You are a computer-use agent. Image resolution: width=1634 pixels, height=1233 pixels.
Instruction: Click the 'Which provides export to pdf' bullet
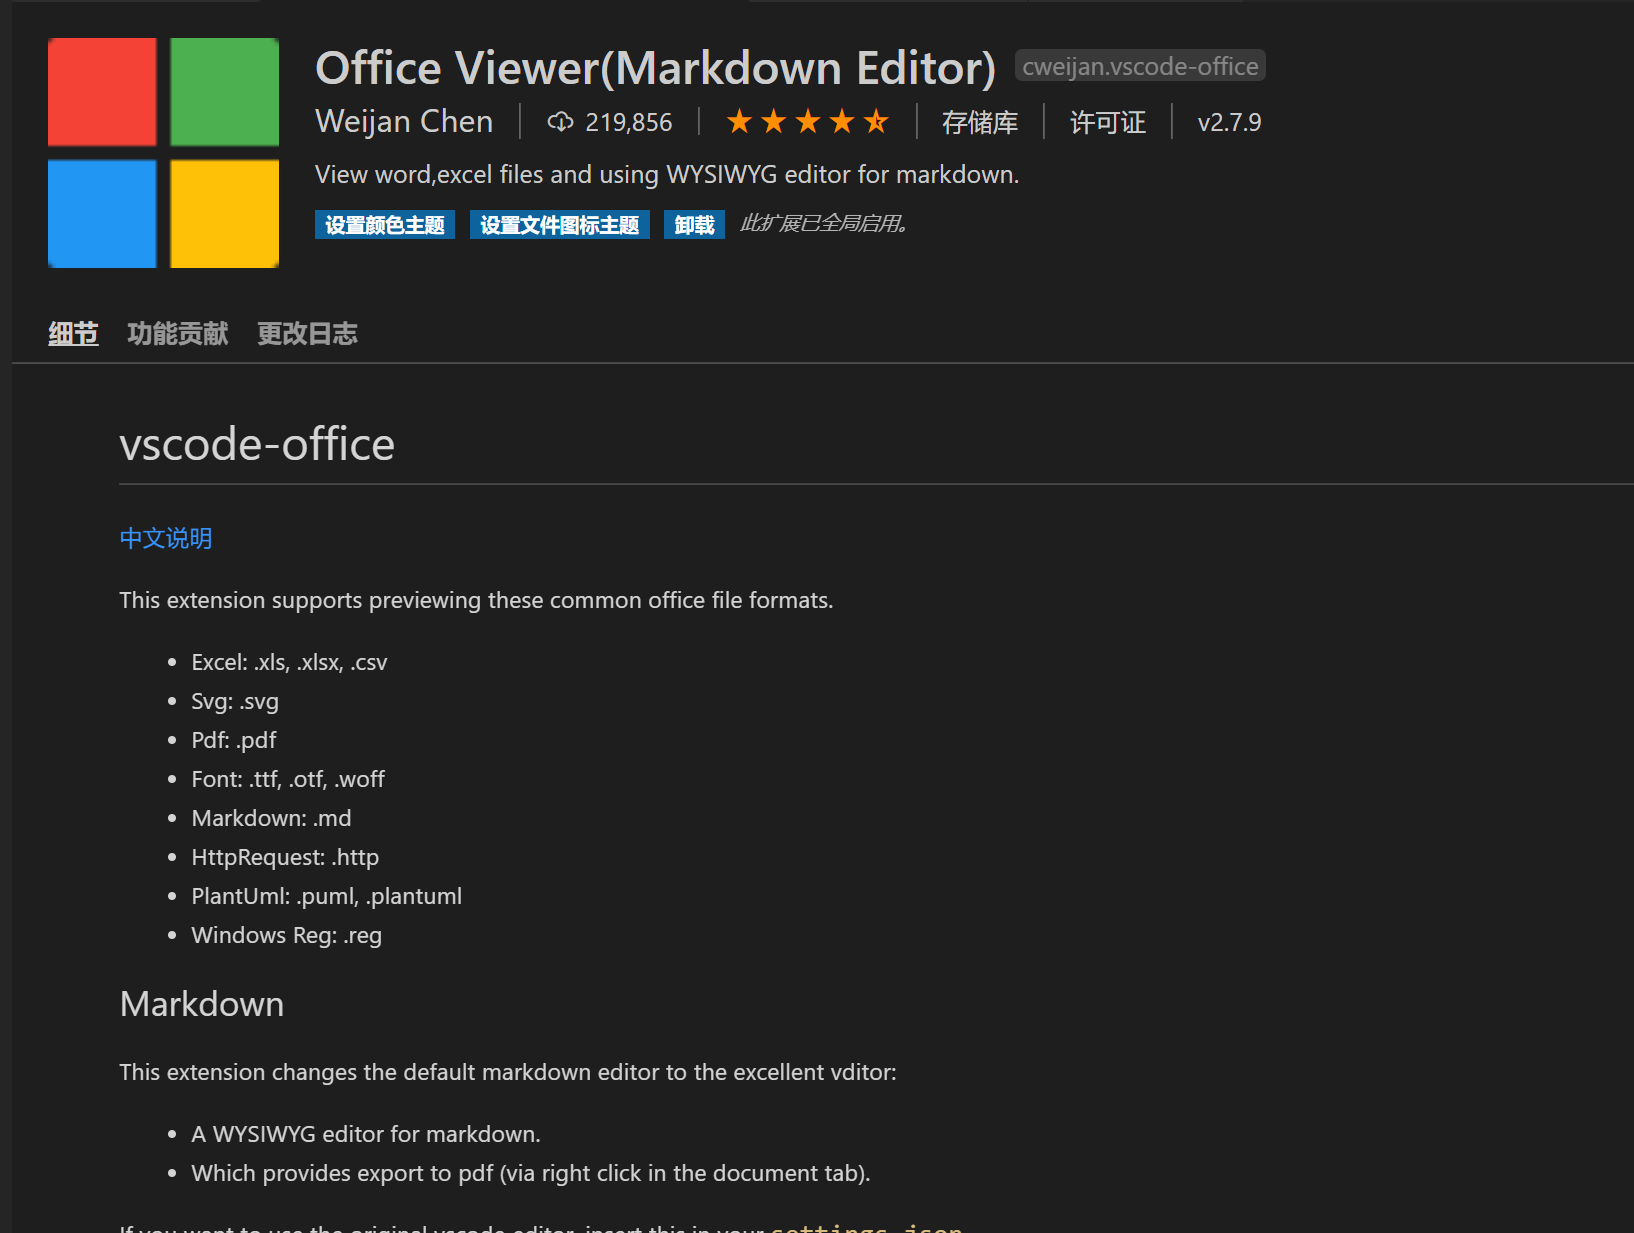coord(531,1173)
